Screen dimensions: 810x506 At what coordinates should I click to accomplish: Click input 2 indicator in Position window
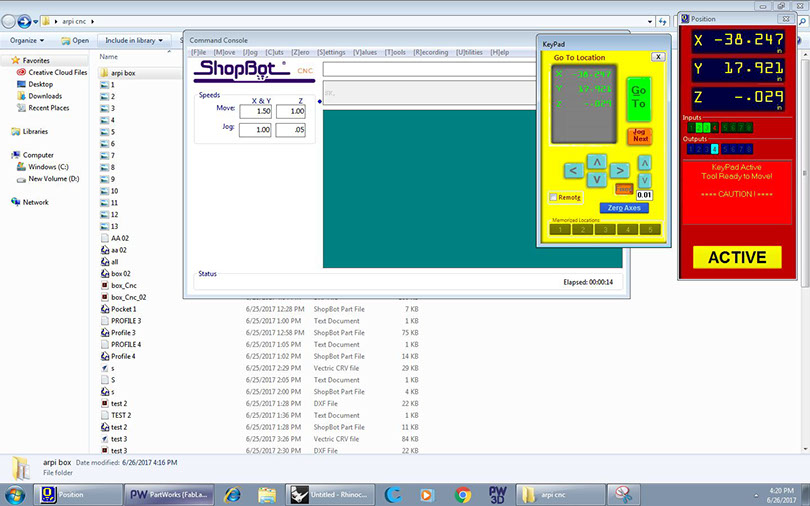click(699, 128)
